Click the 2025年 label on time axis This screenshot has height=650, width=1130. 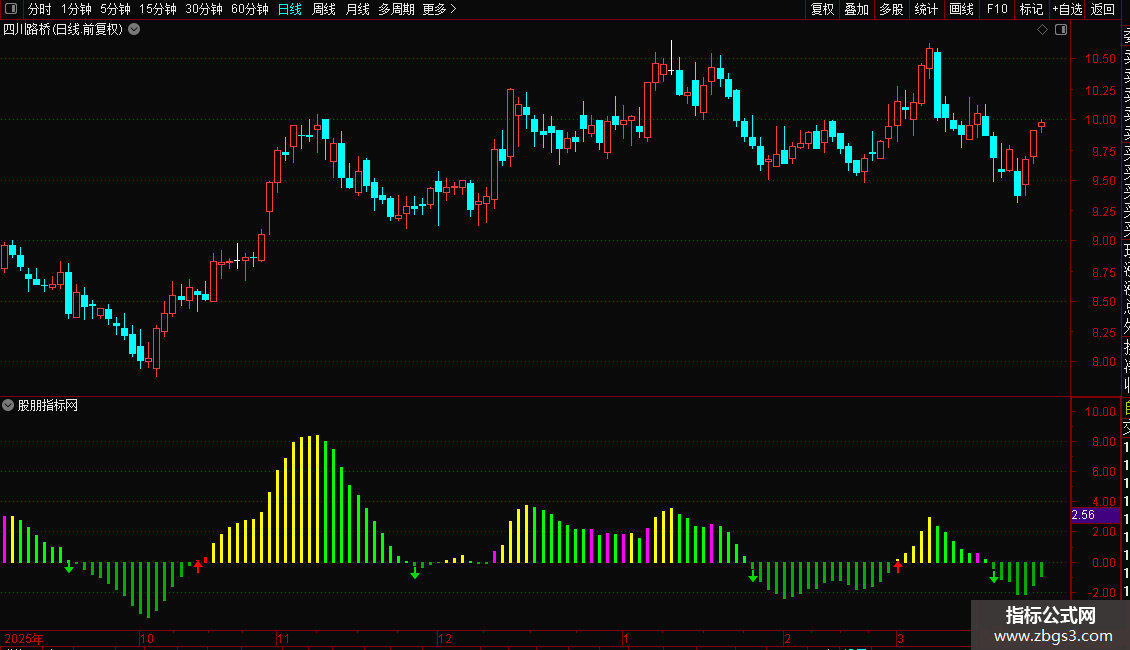[24, 638]
